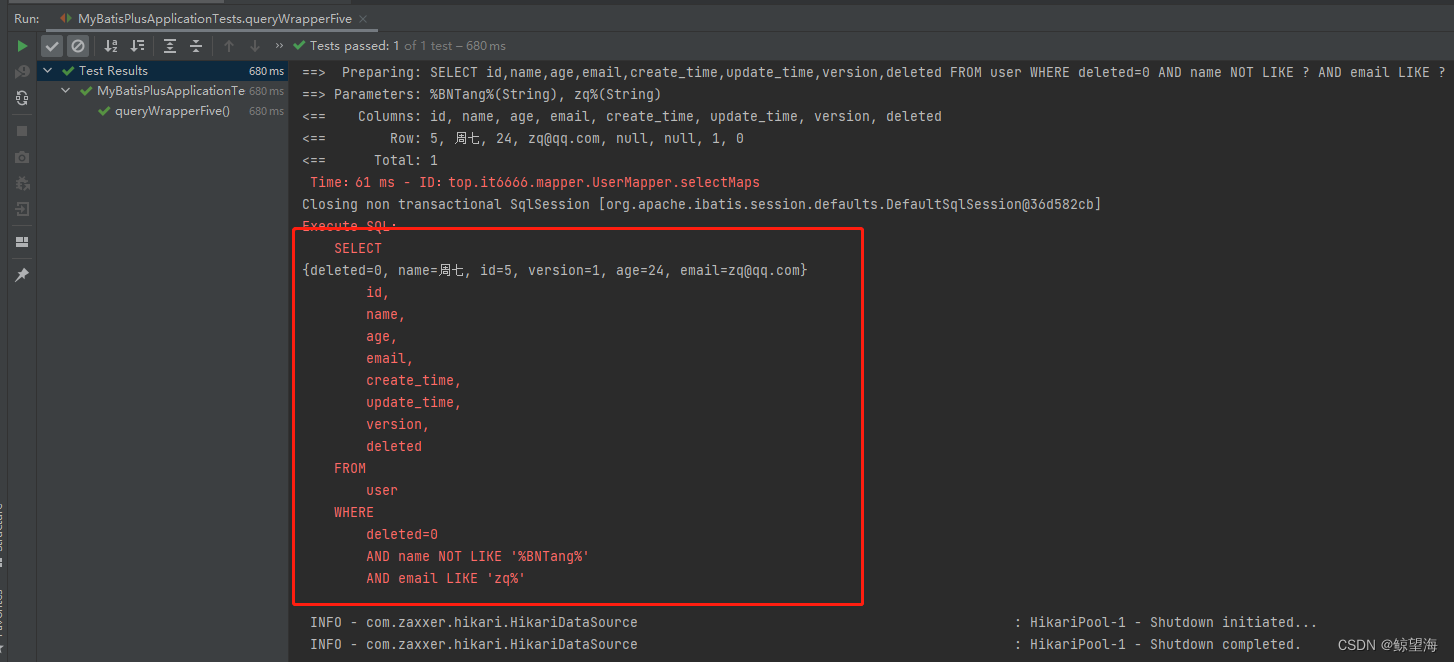
Task: Click the "AND name NOT LIKE '%BNTang%'" line
Action: [x=478, y=556]
